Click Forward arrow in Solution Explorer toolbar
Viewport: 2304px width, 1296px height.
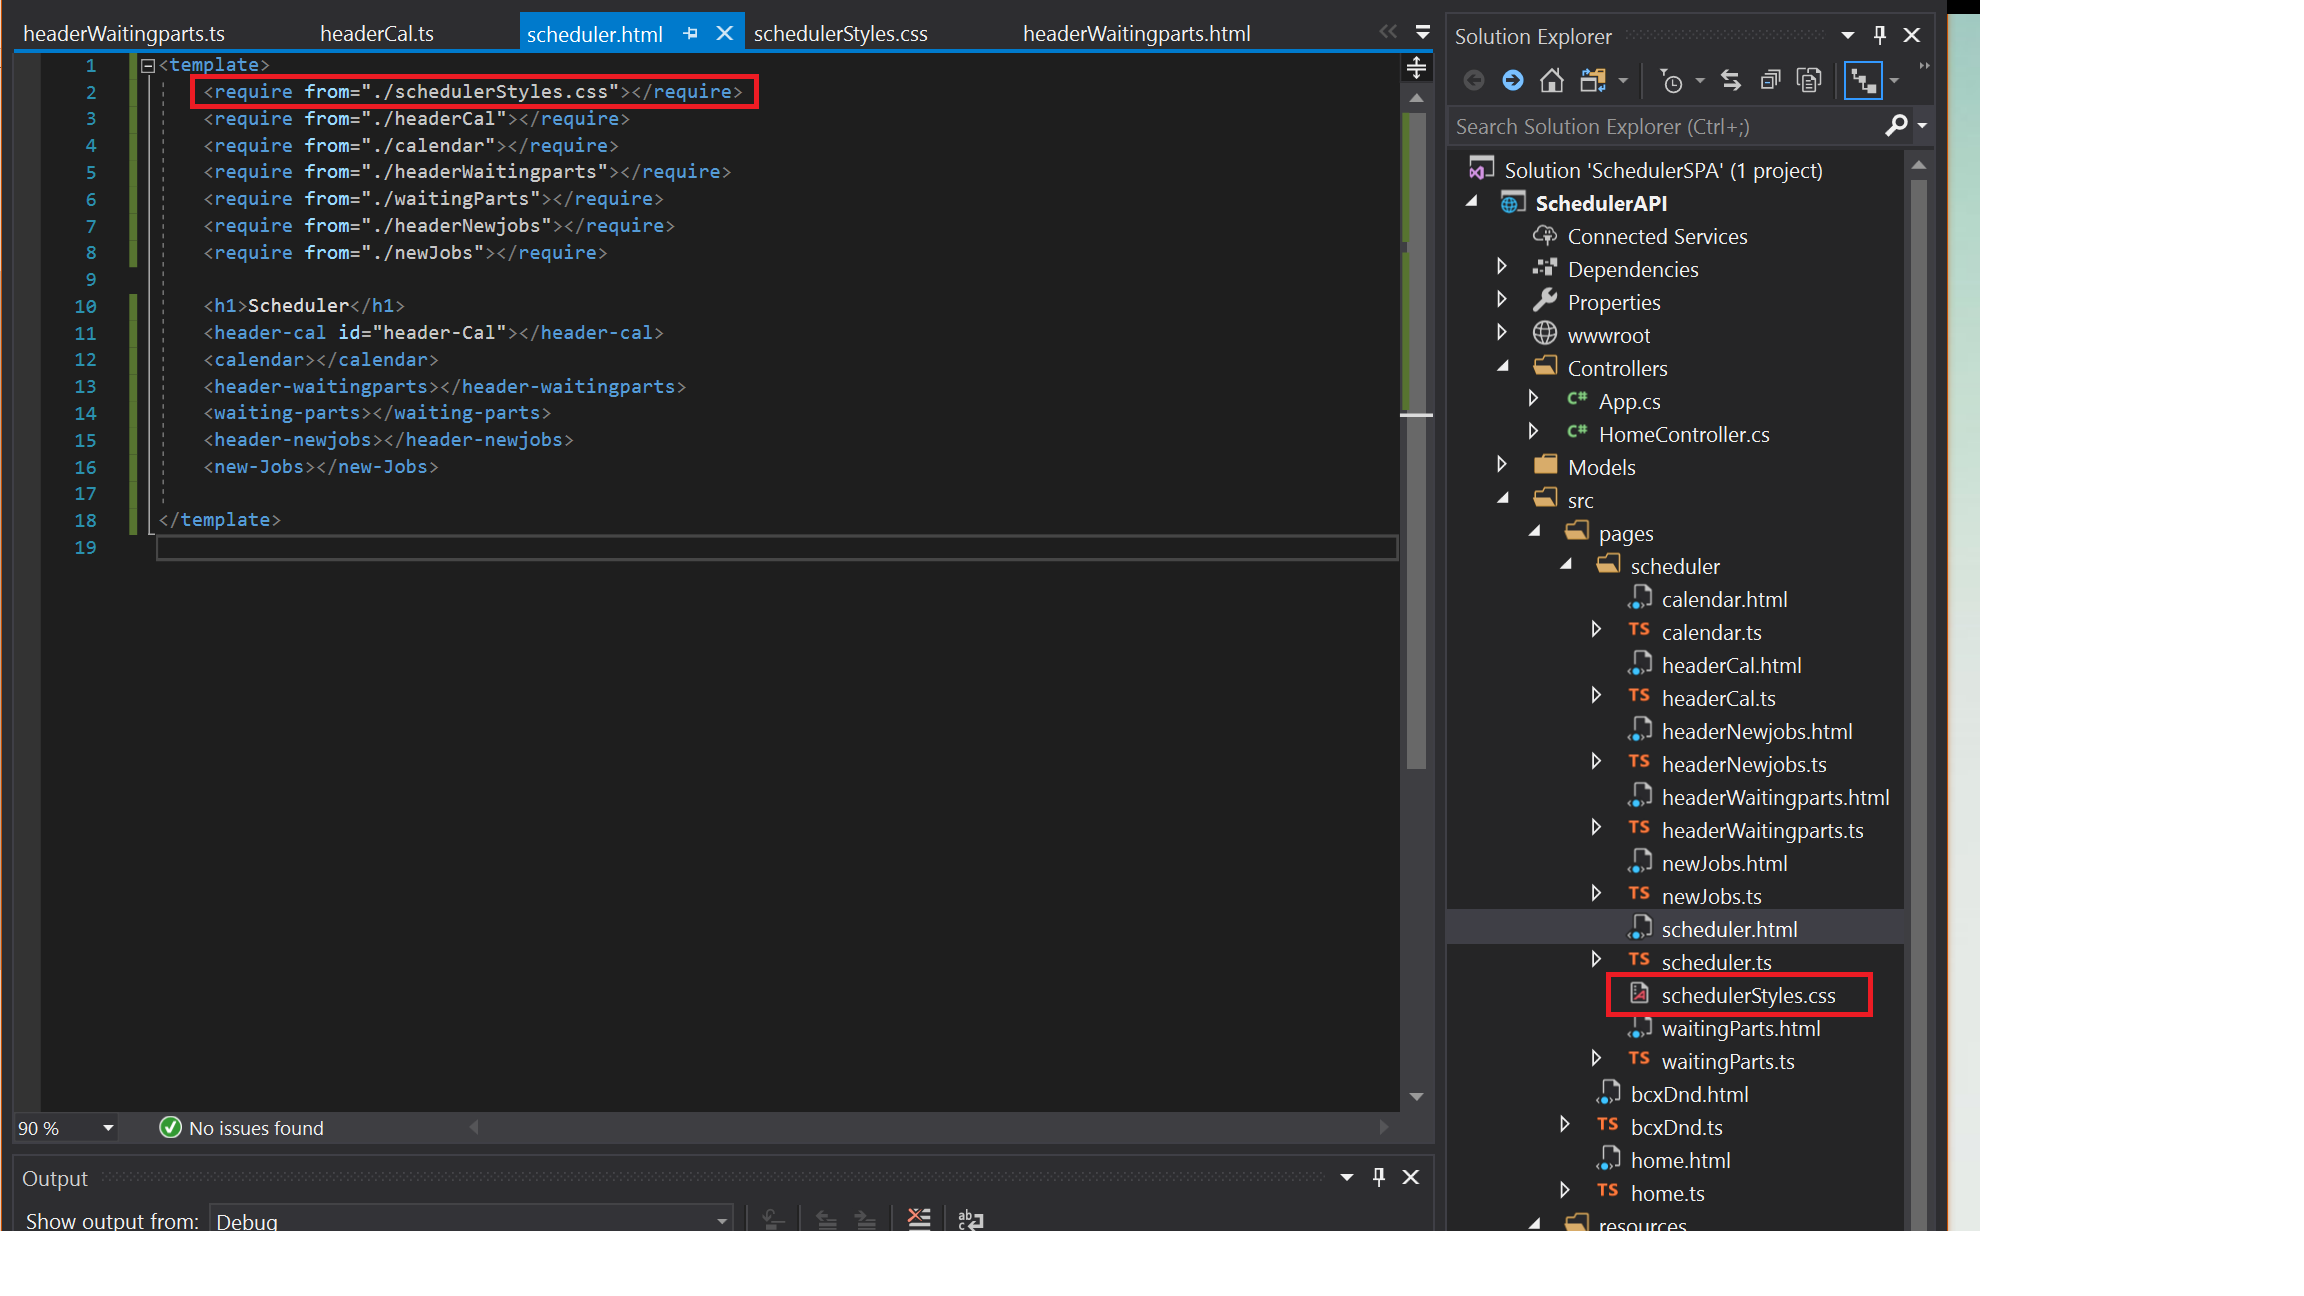click(1513, 80)
